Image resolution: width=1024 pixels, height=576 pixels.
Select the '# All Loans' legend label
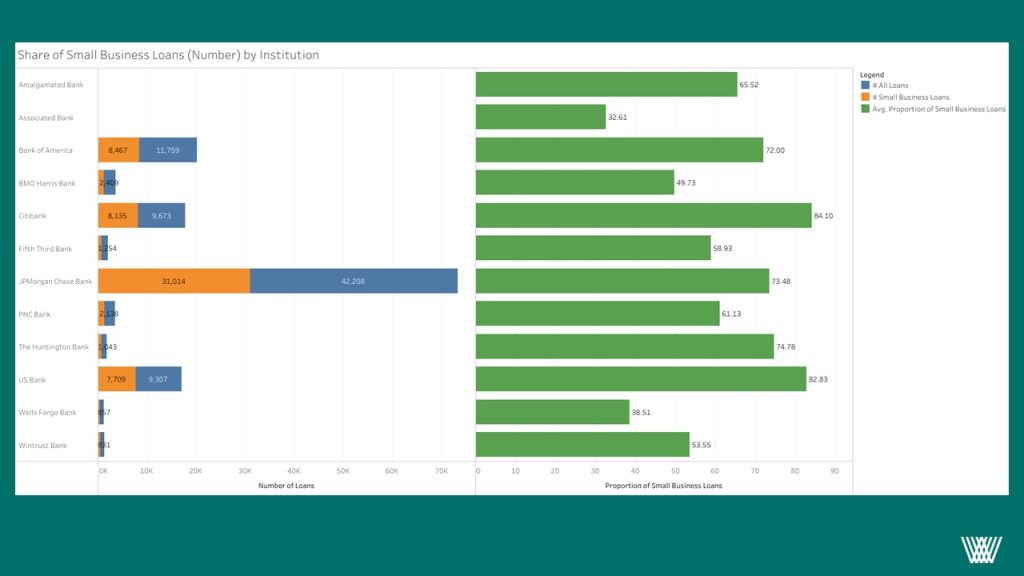tap(890, 86)
